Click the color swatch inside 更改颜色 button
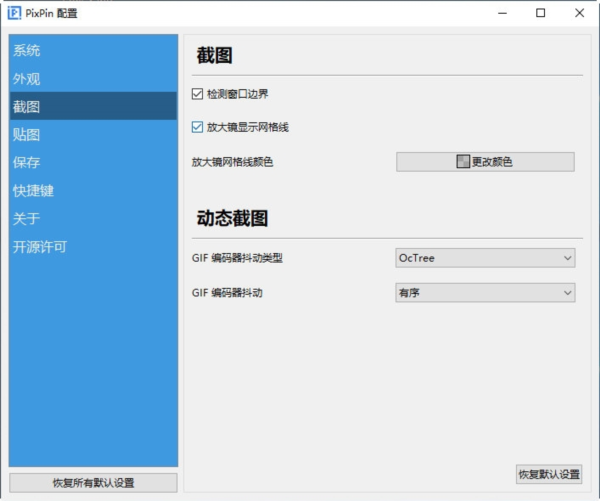The height and width of the screenshot is (501, 600). [463, 162]
